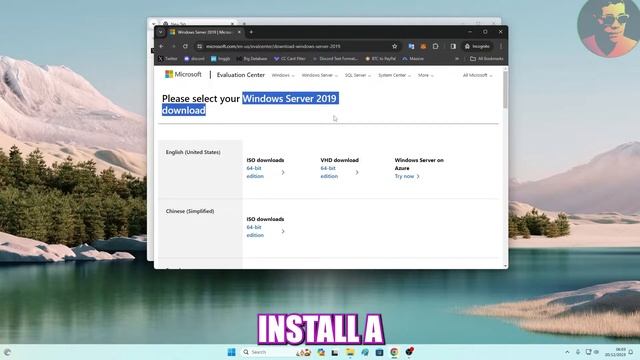Viewport: 640px width, 360px height.
Task: Open the Imgglp bookmark
Action: pyautogui.click(x=220, y=59)
